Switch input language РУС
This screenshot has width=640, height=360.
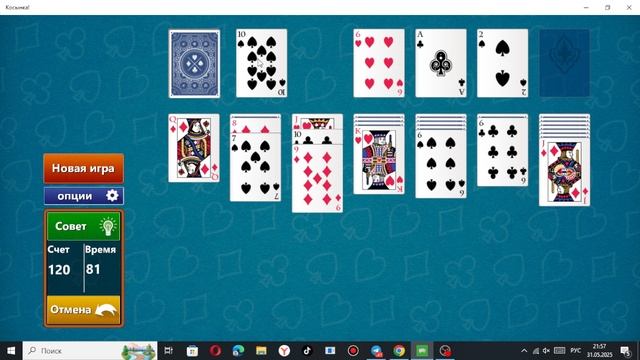click(x=576, y=351)
